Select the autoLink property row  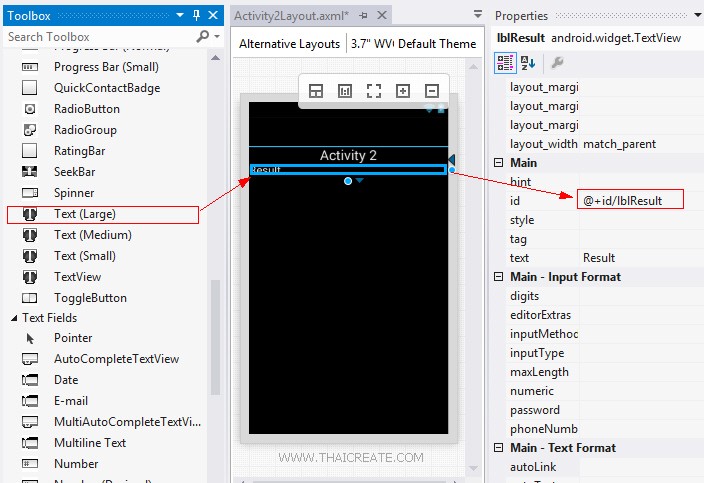coord(604,467)
